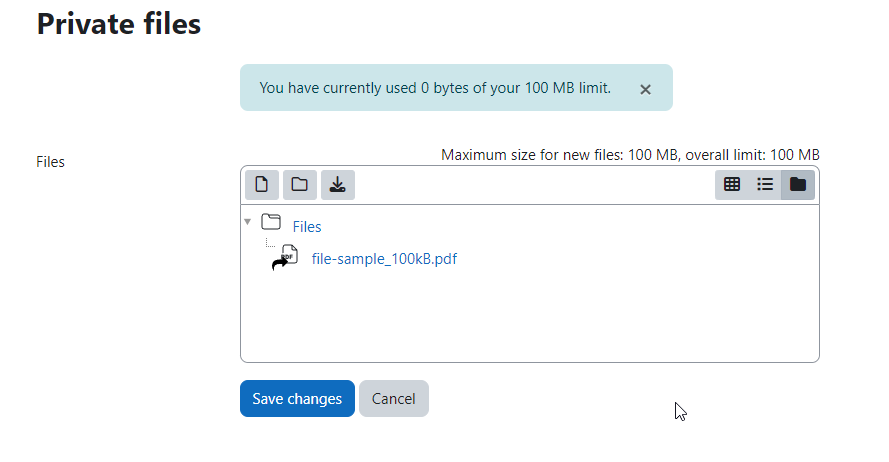This screenshot has height=462, width=889.
Task: Click the Files folder icon
Action: pyautogui.click(x=271, y=222)
